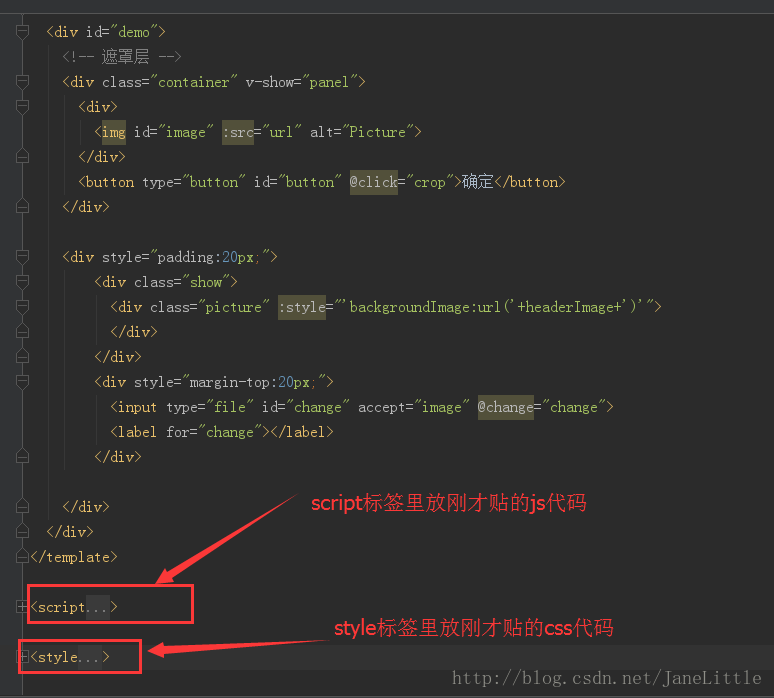Click the "demo" id value
774x698 pixels.
(134, 32)
